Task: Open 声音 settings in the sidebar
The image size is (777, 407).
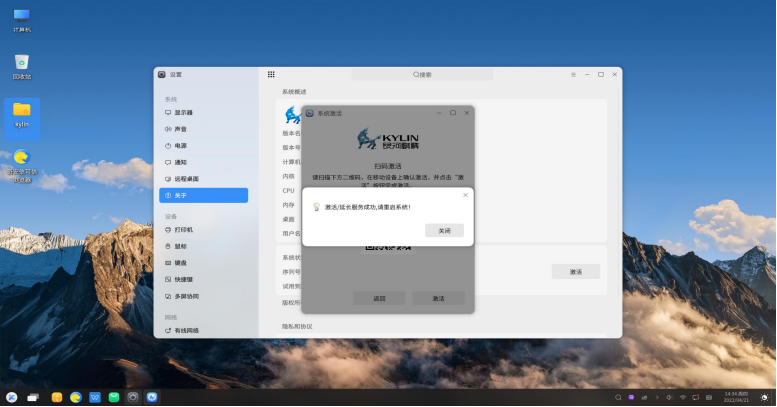Action: [x=203, y=129]
